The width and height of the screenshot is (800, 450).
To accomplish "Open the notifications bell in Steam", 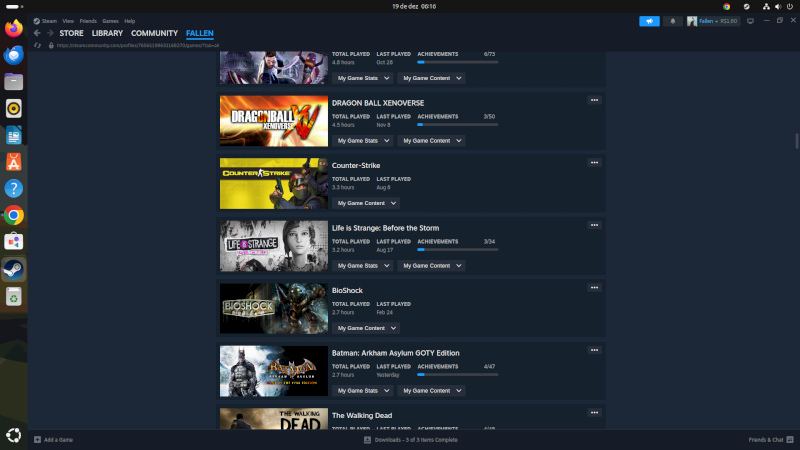I will coord(673,20).
